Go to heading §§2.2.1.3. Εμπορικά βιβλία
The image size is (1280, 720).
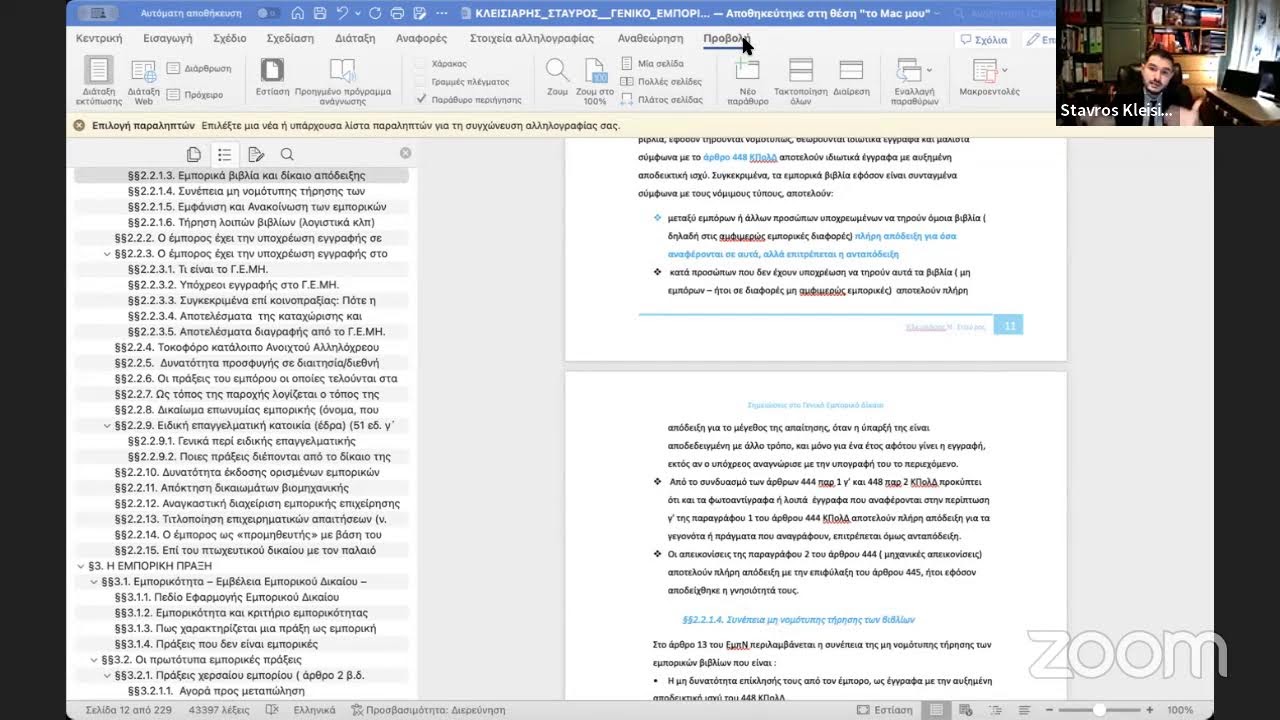pyautogui.click(x=247, y=176)
